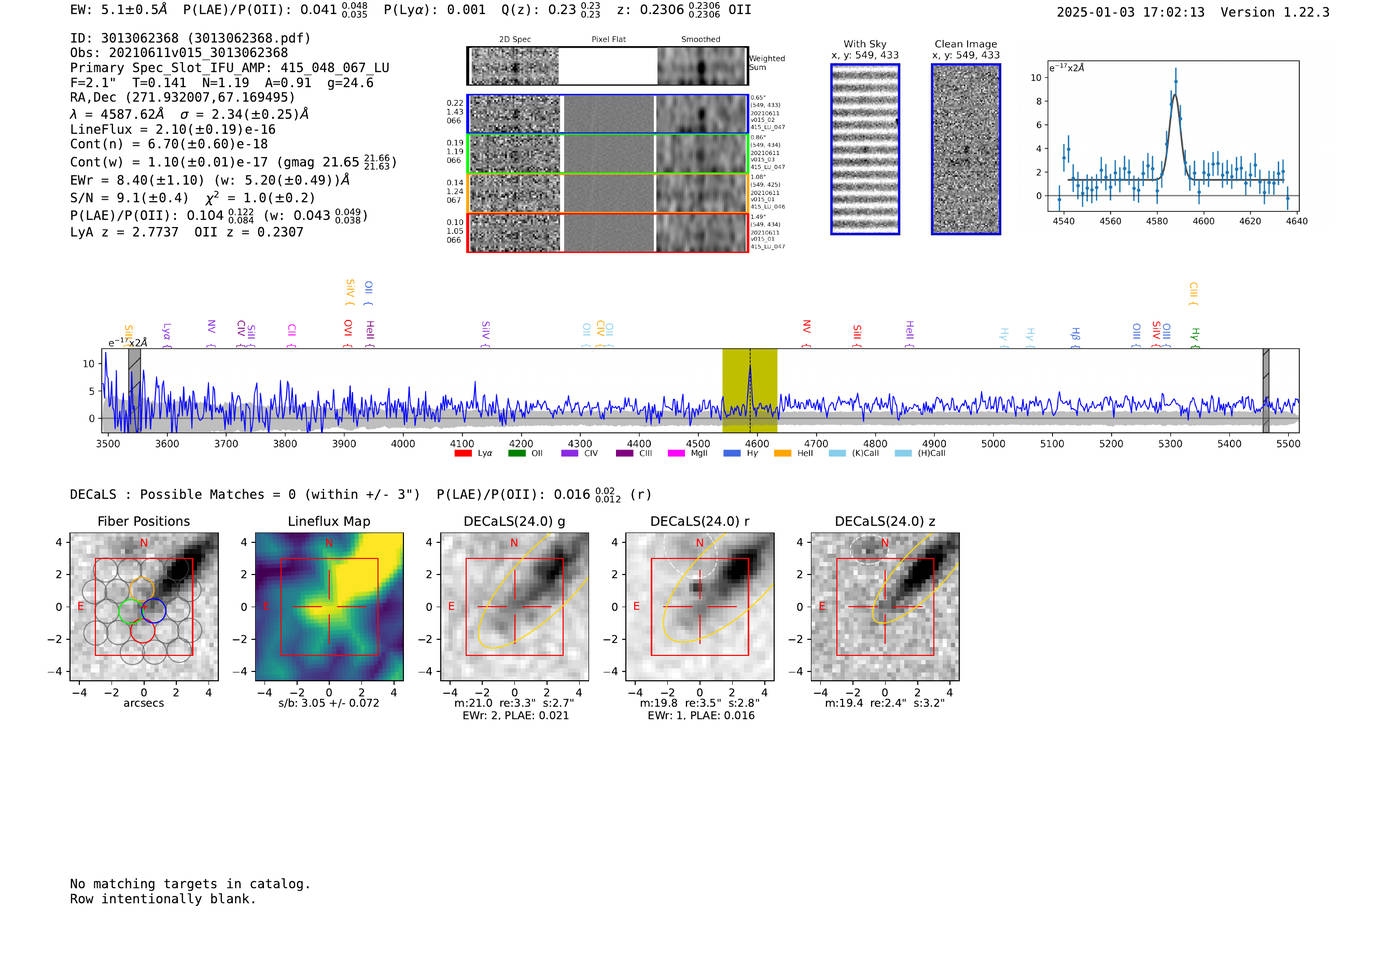Open the DECaLS(24.0) z image
1400x953 pixels.
[x=885, y=607]
